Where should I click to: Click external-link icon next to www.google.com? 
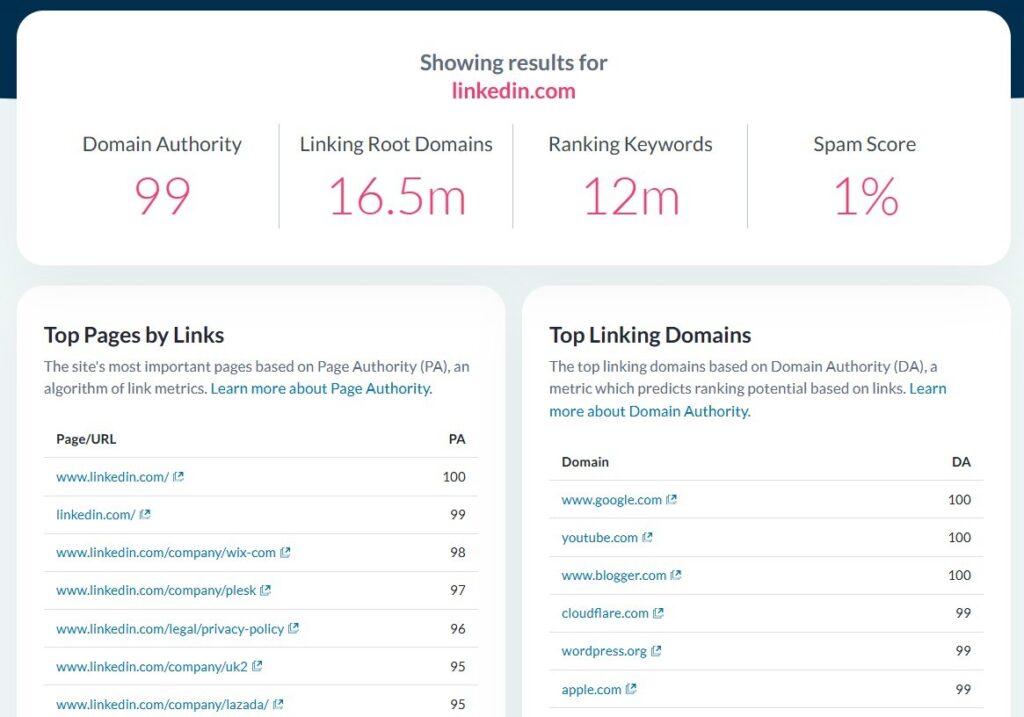[x=672, y=500]
